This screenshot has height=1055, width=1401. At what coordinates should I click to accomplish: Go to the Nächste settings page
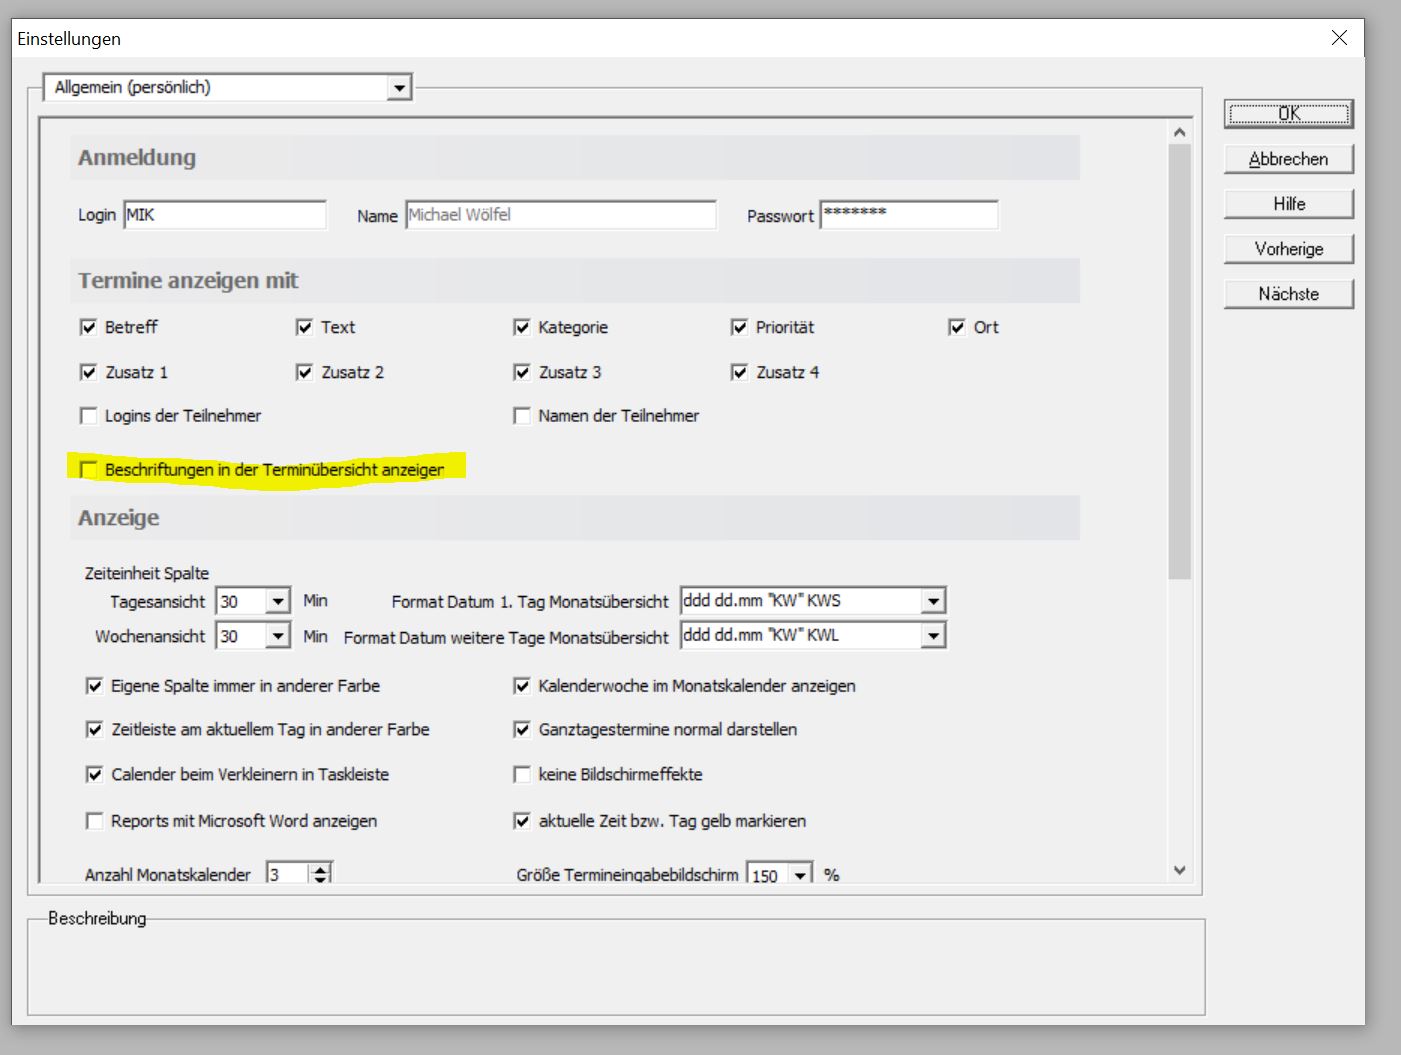click(1288, 294)
